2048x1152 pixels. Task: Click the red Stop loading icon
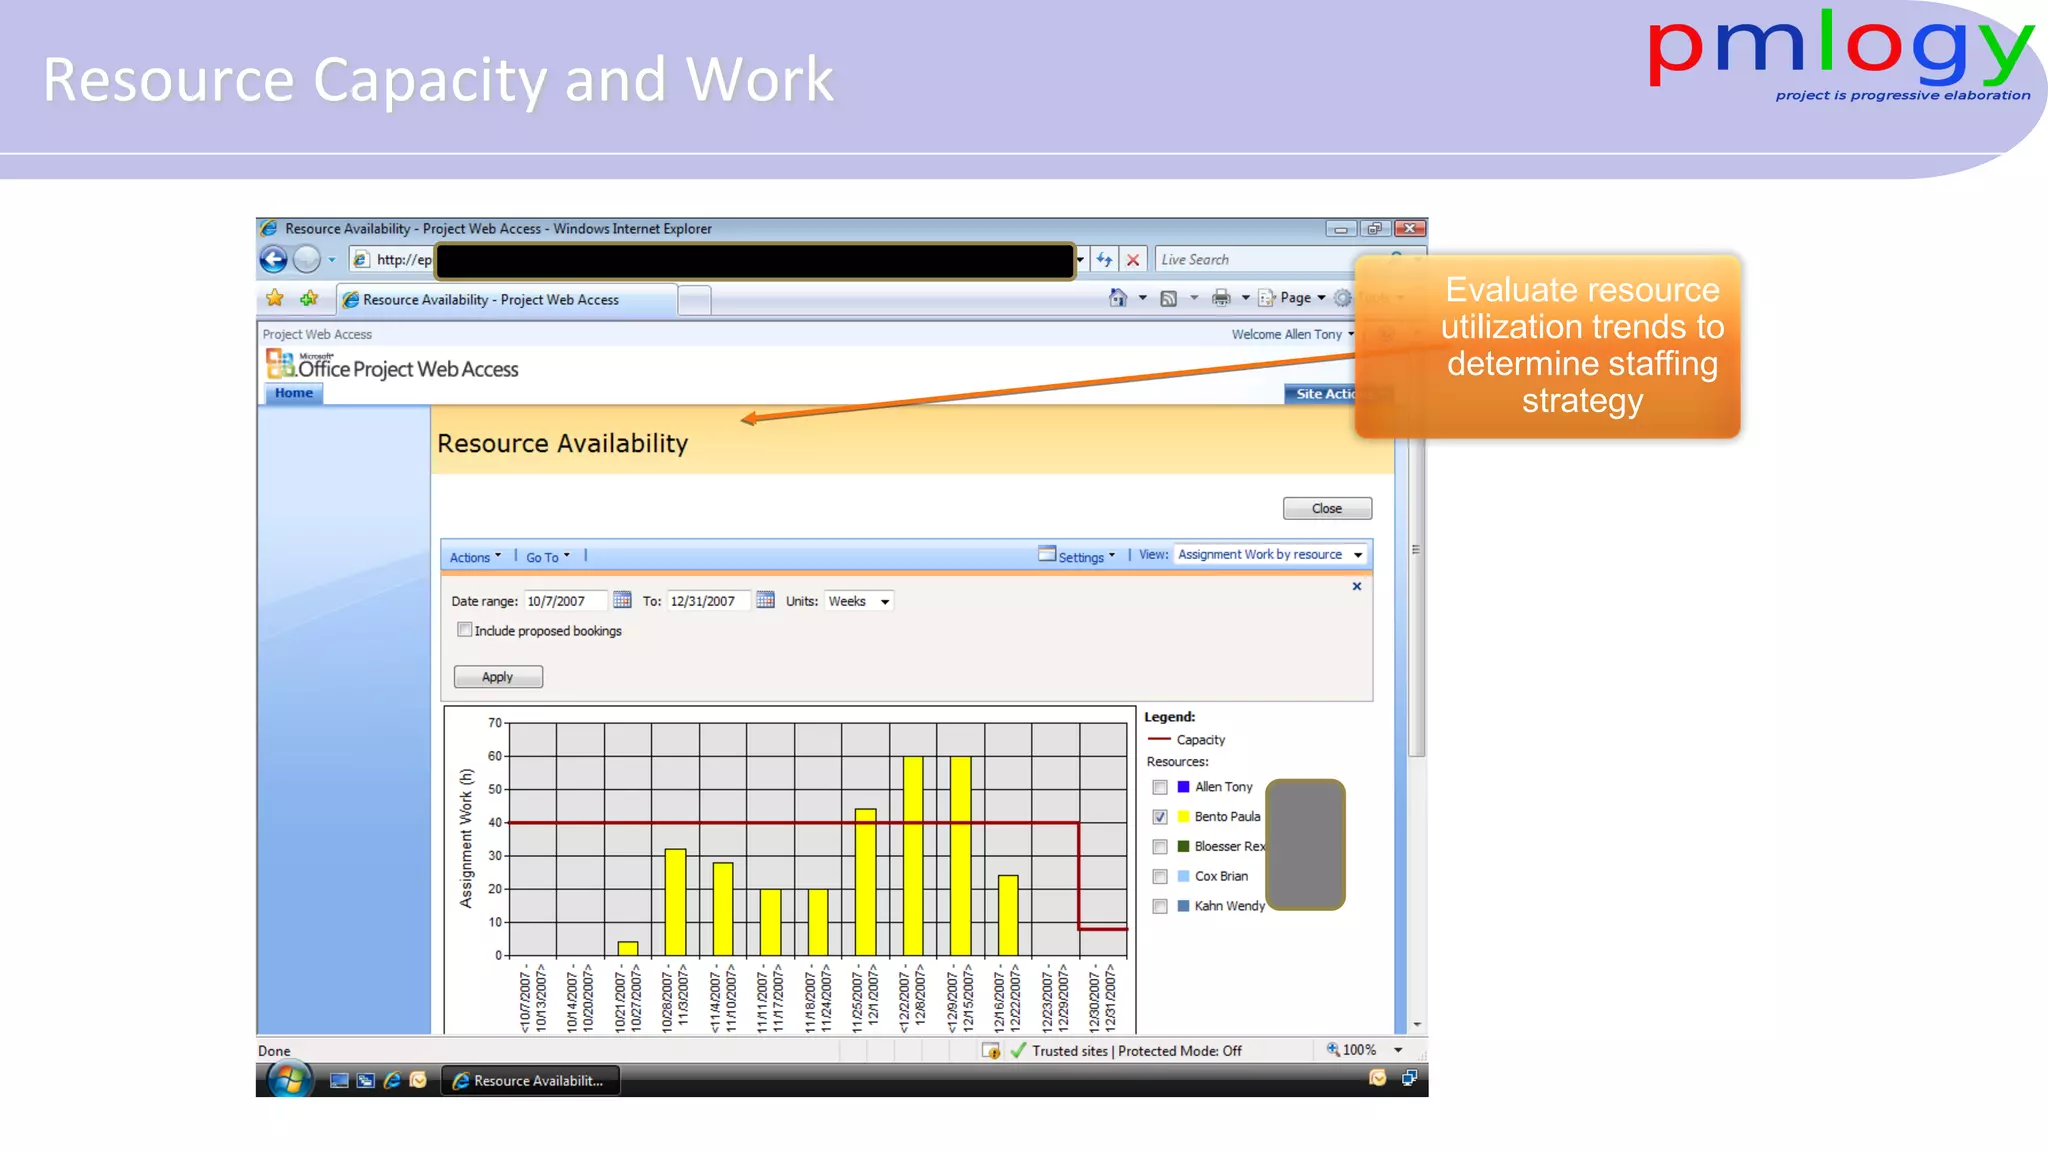[x=1133, y=260]
